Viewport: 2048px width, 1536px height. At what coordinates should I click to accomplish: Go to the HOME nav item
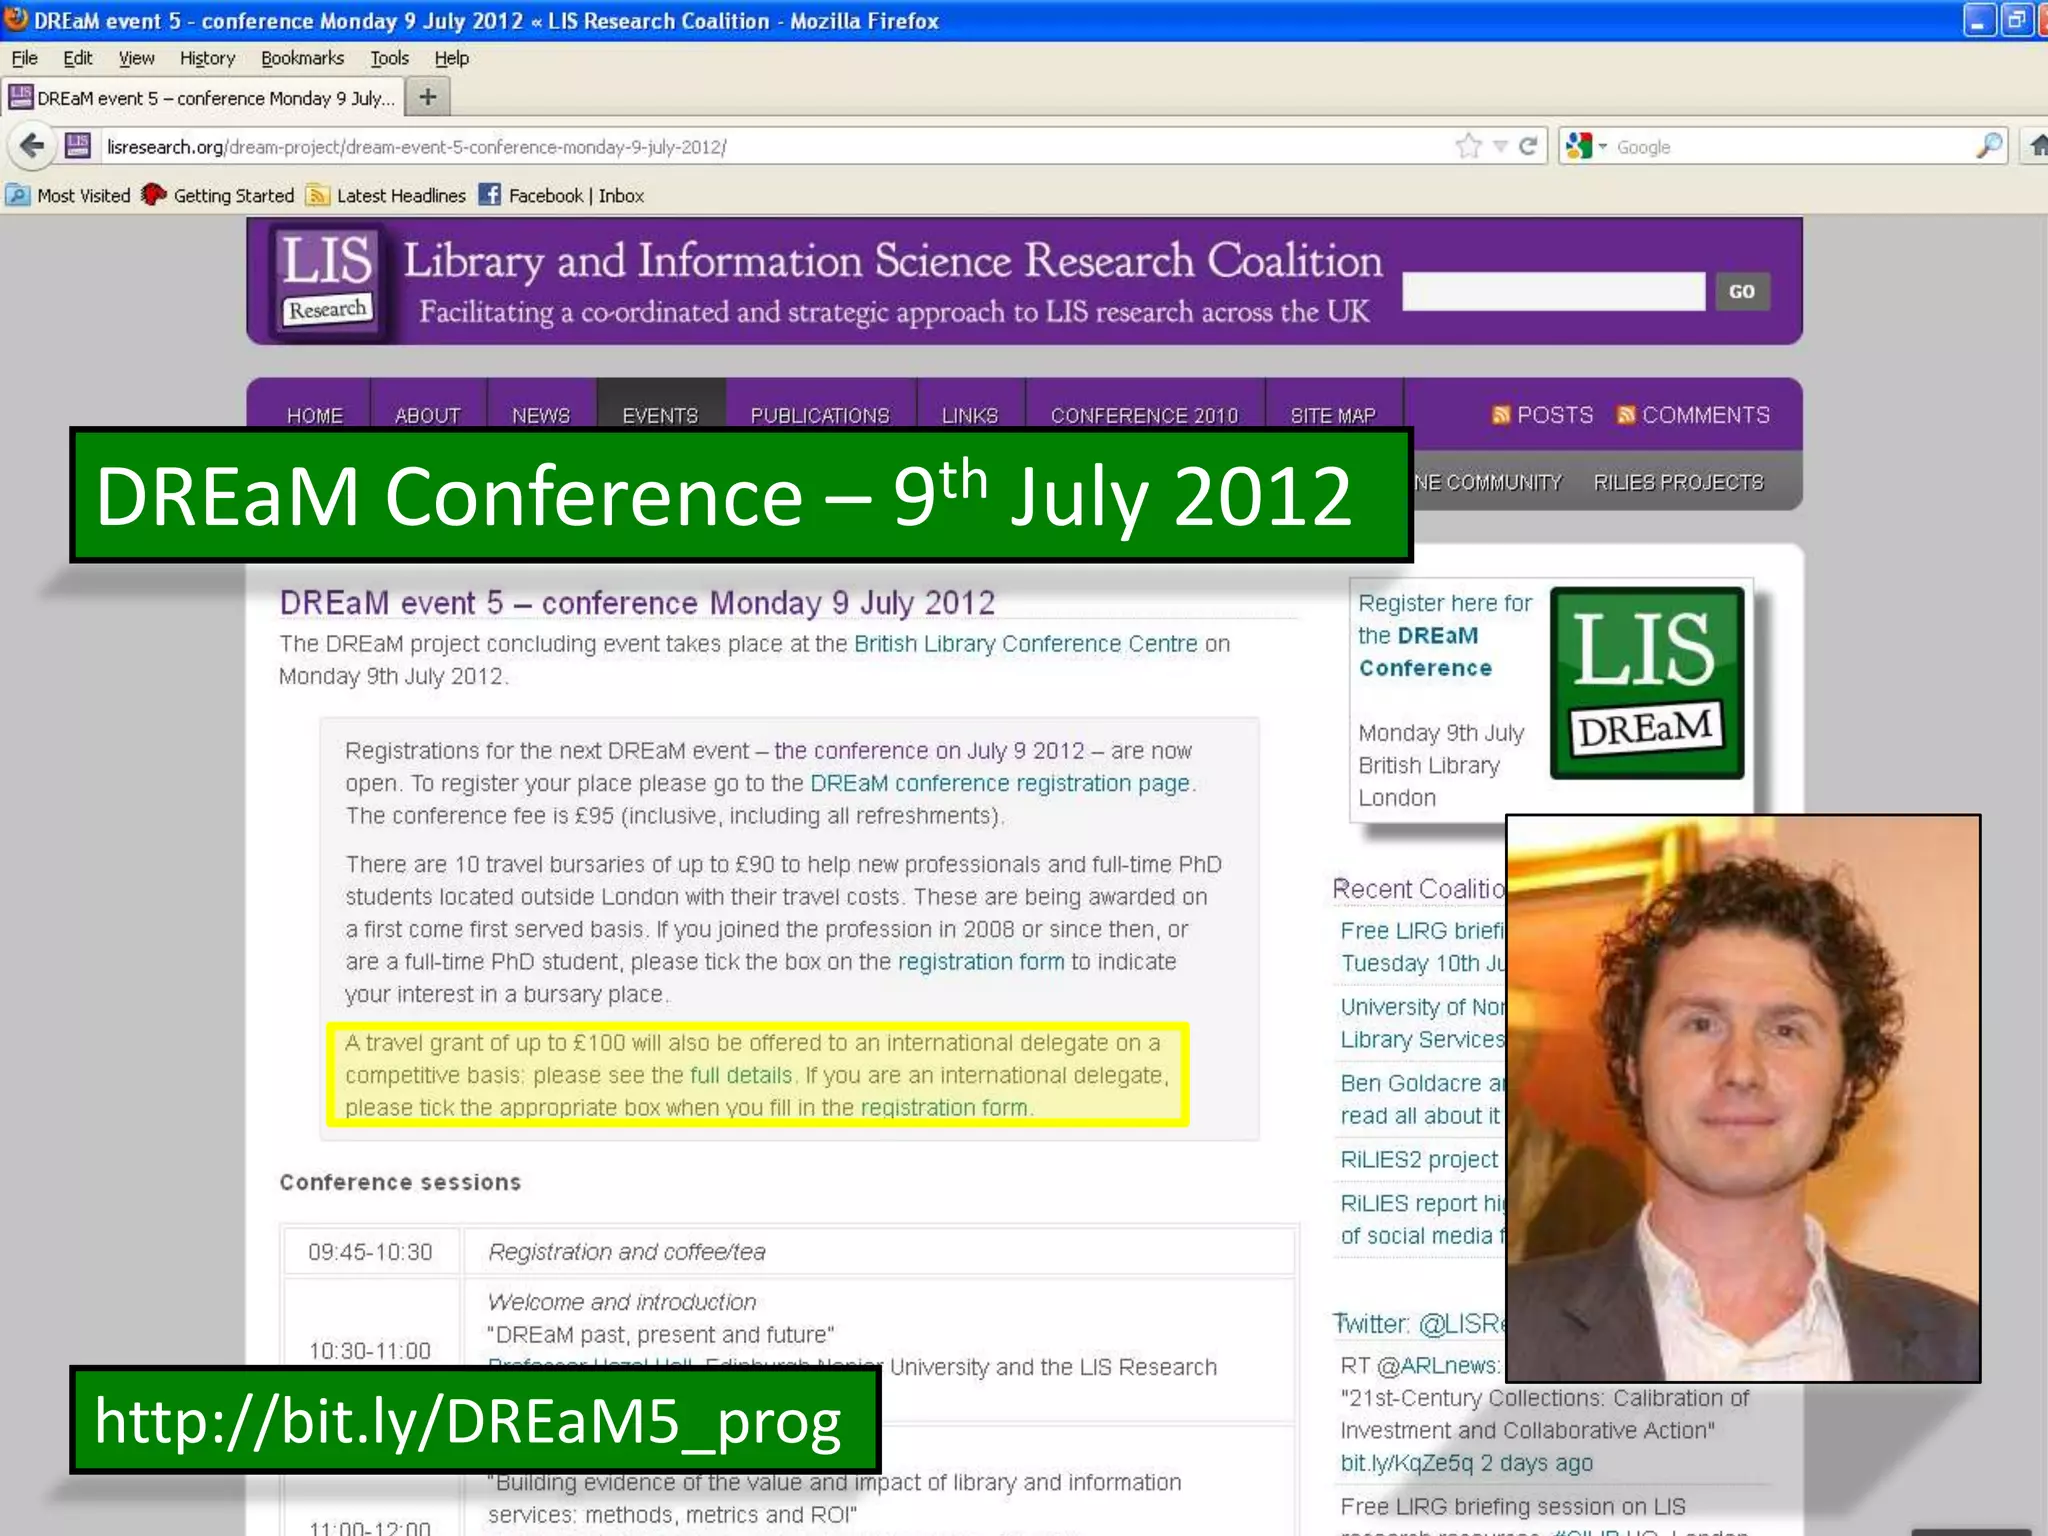click(314, 415)
